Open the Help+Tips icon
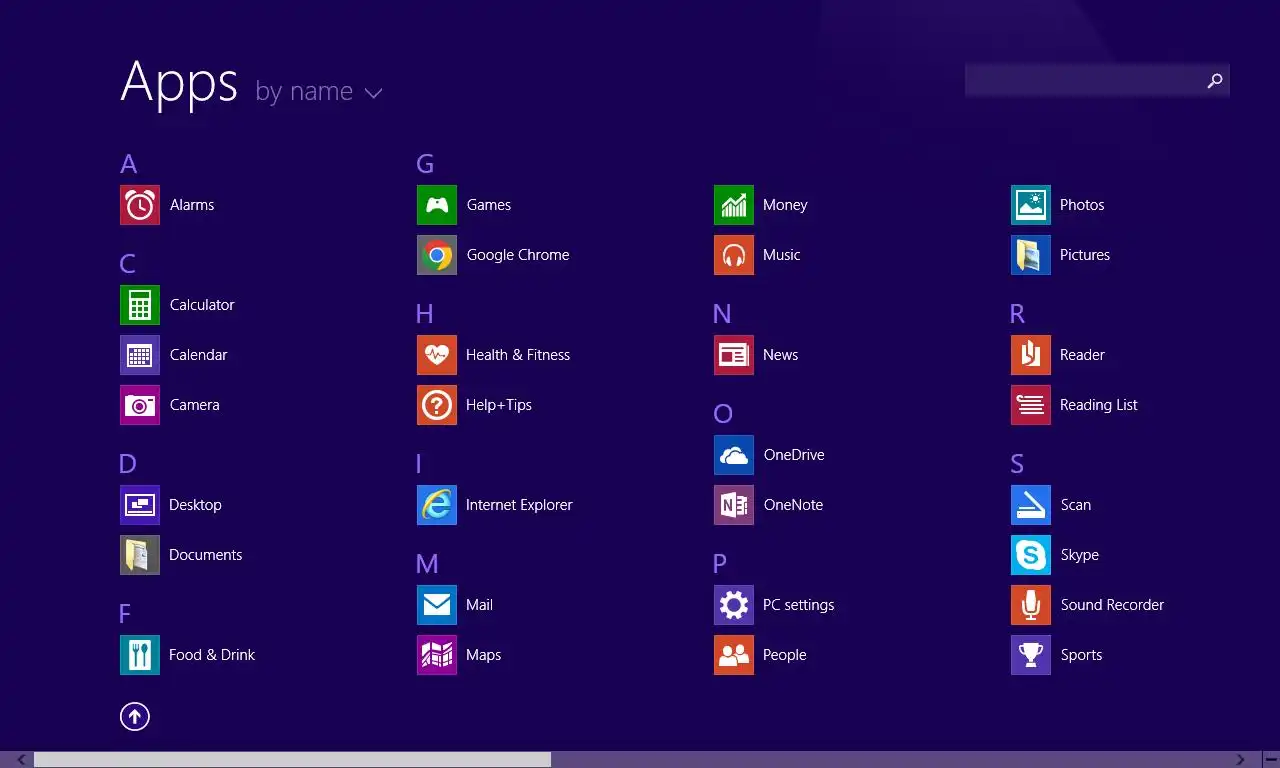The height and width of the screenshot is (768, 1280). 437,405
